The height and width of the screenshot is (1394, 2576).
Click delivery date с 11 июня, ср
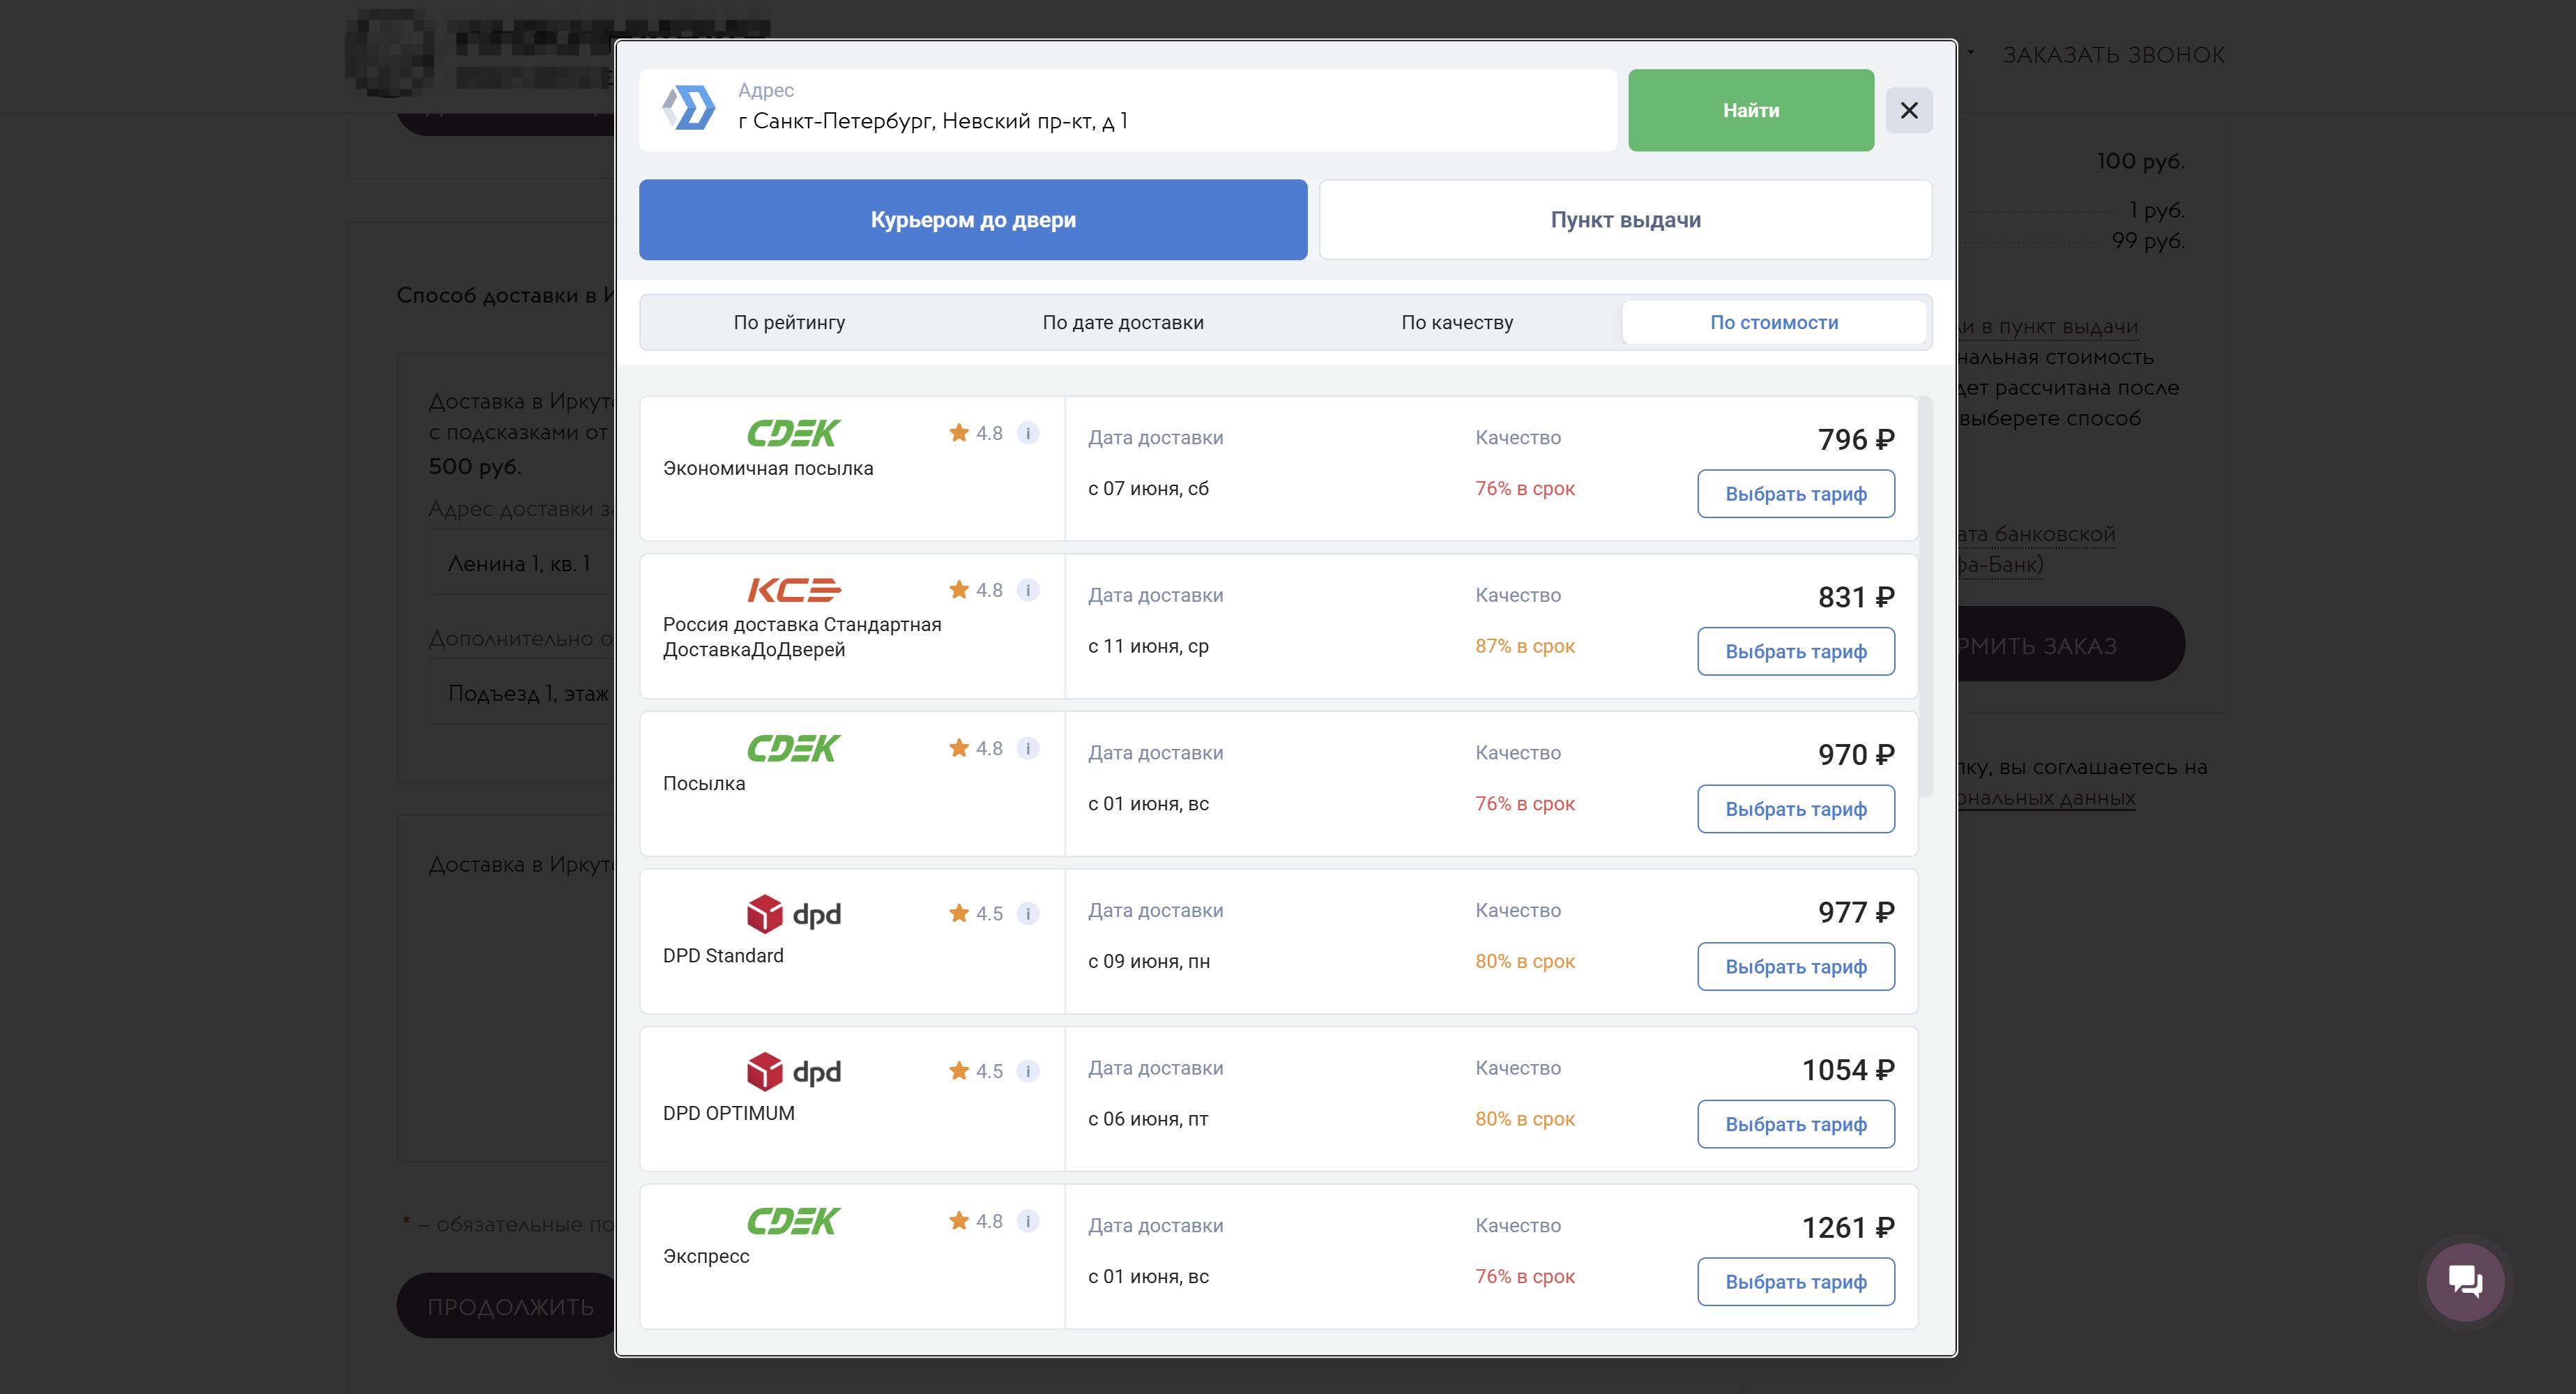click(x=1148, y=646)
